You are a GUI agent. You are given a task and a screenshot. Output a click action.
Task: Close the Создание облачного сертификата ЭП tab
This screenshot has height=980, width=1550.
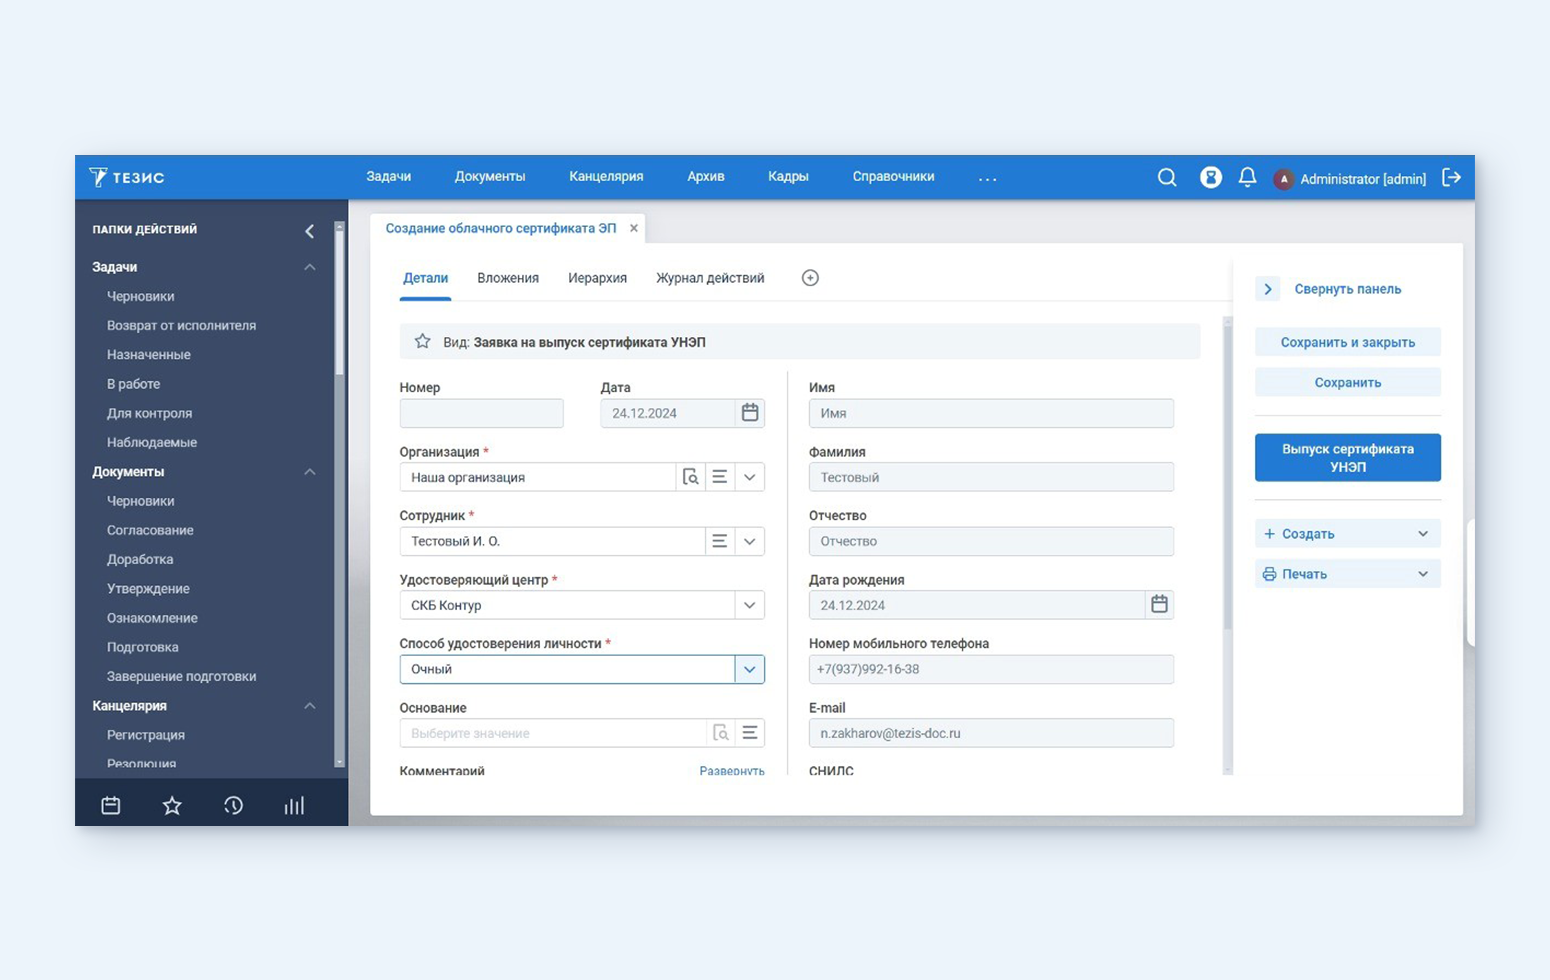click(x=633, y=228)
